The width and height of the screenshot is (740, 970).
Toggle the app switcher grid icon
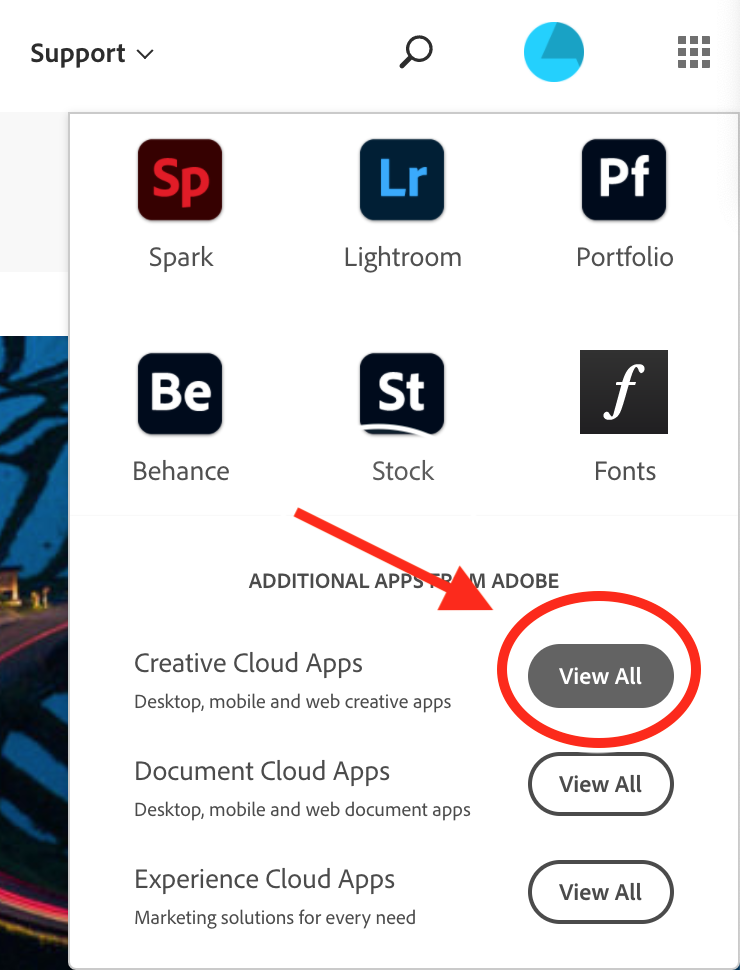[x=694, y=52]
